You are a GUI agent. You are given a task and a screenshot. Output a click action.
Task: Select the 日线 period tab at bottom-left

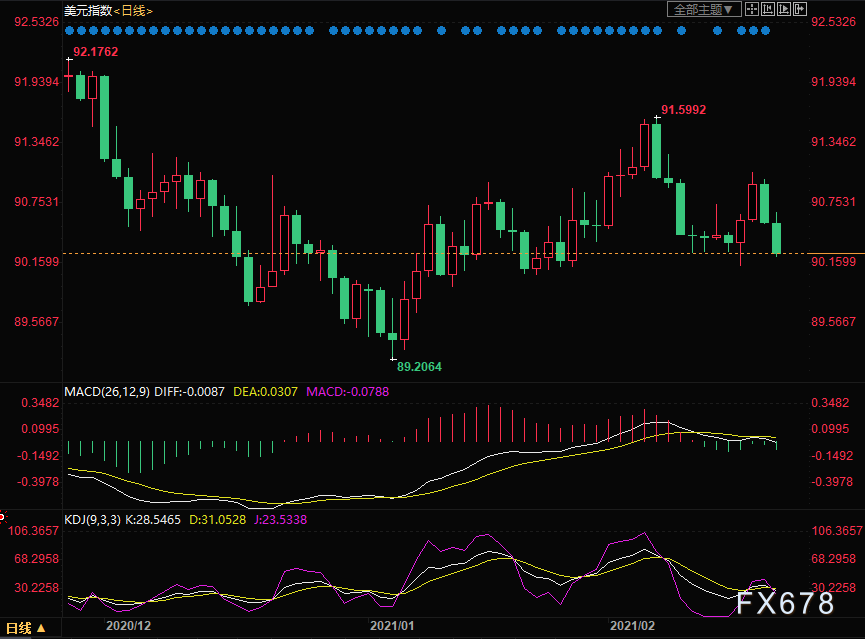(25, 628)
